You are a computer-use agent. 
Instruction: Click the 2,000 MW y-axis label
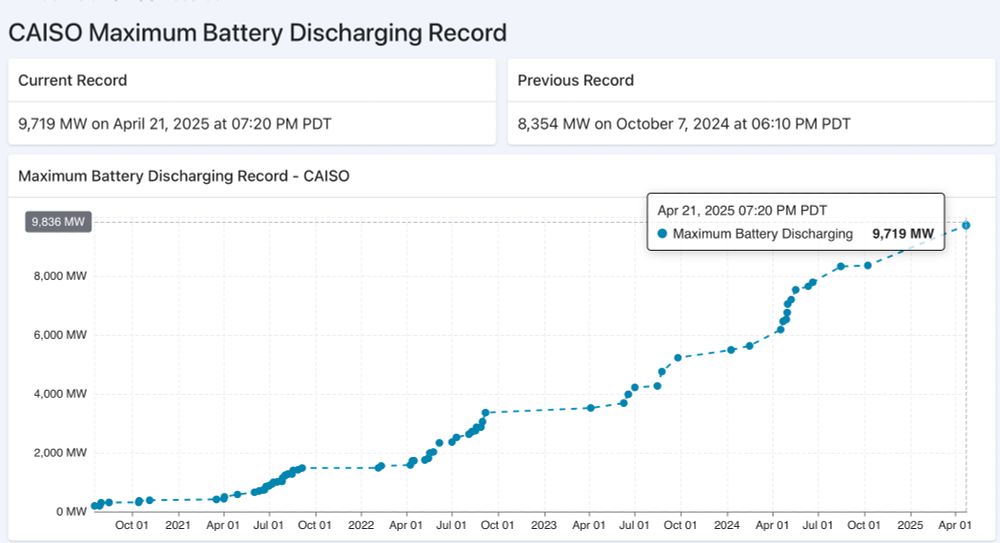[60, 453]
